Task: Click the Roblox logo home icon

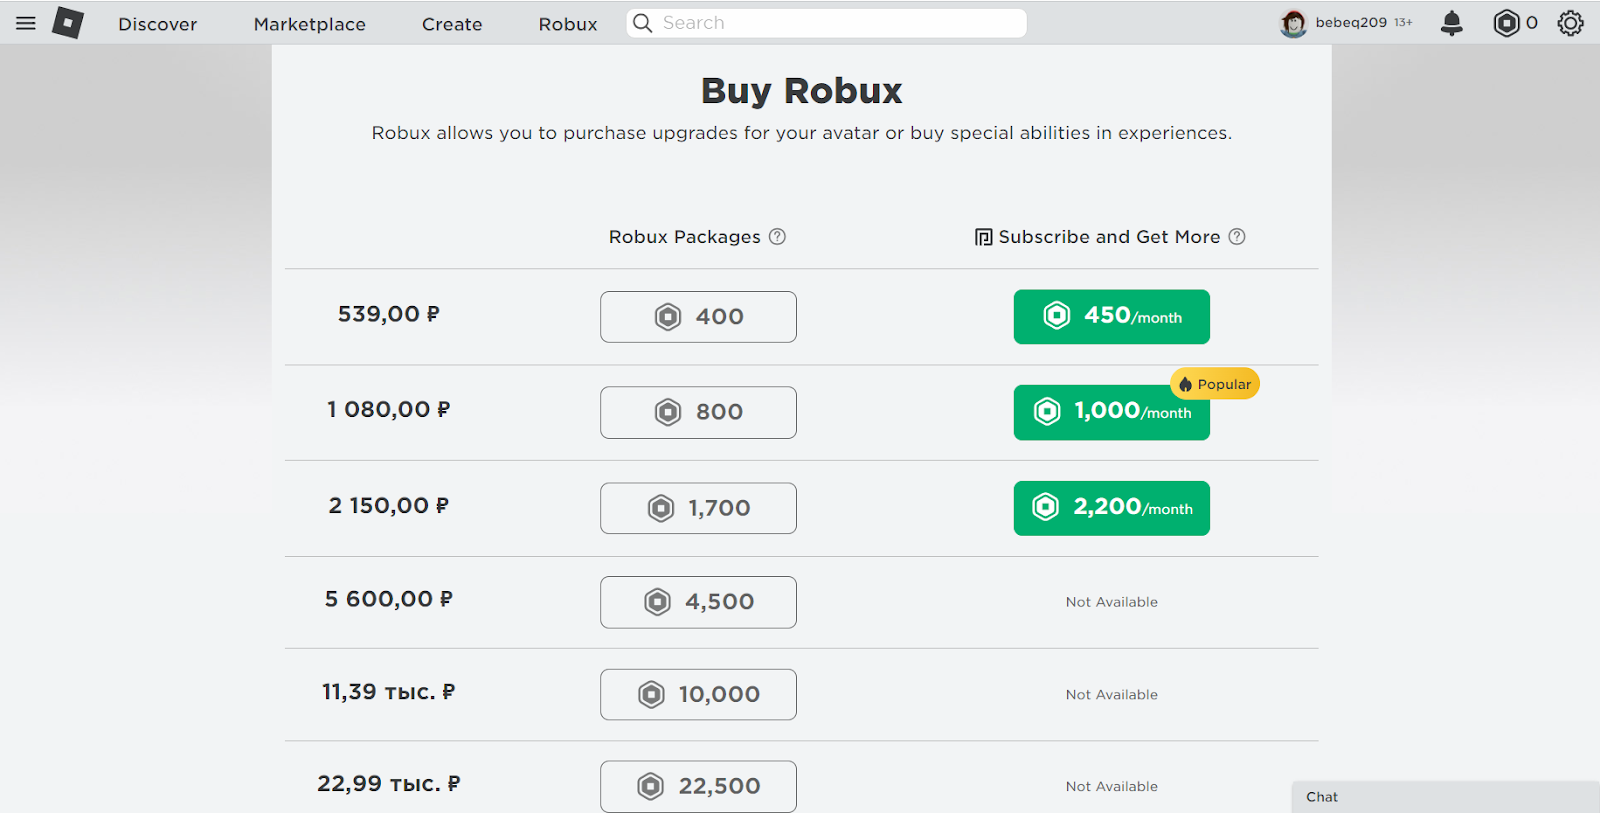Action: 68,23
